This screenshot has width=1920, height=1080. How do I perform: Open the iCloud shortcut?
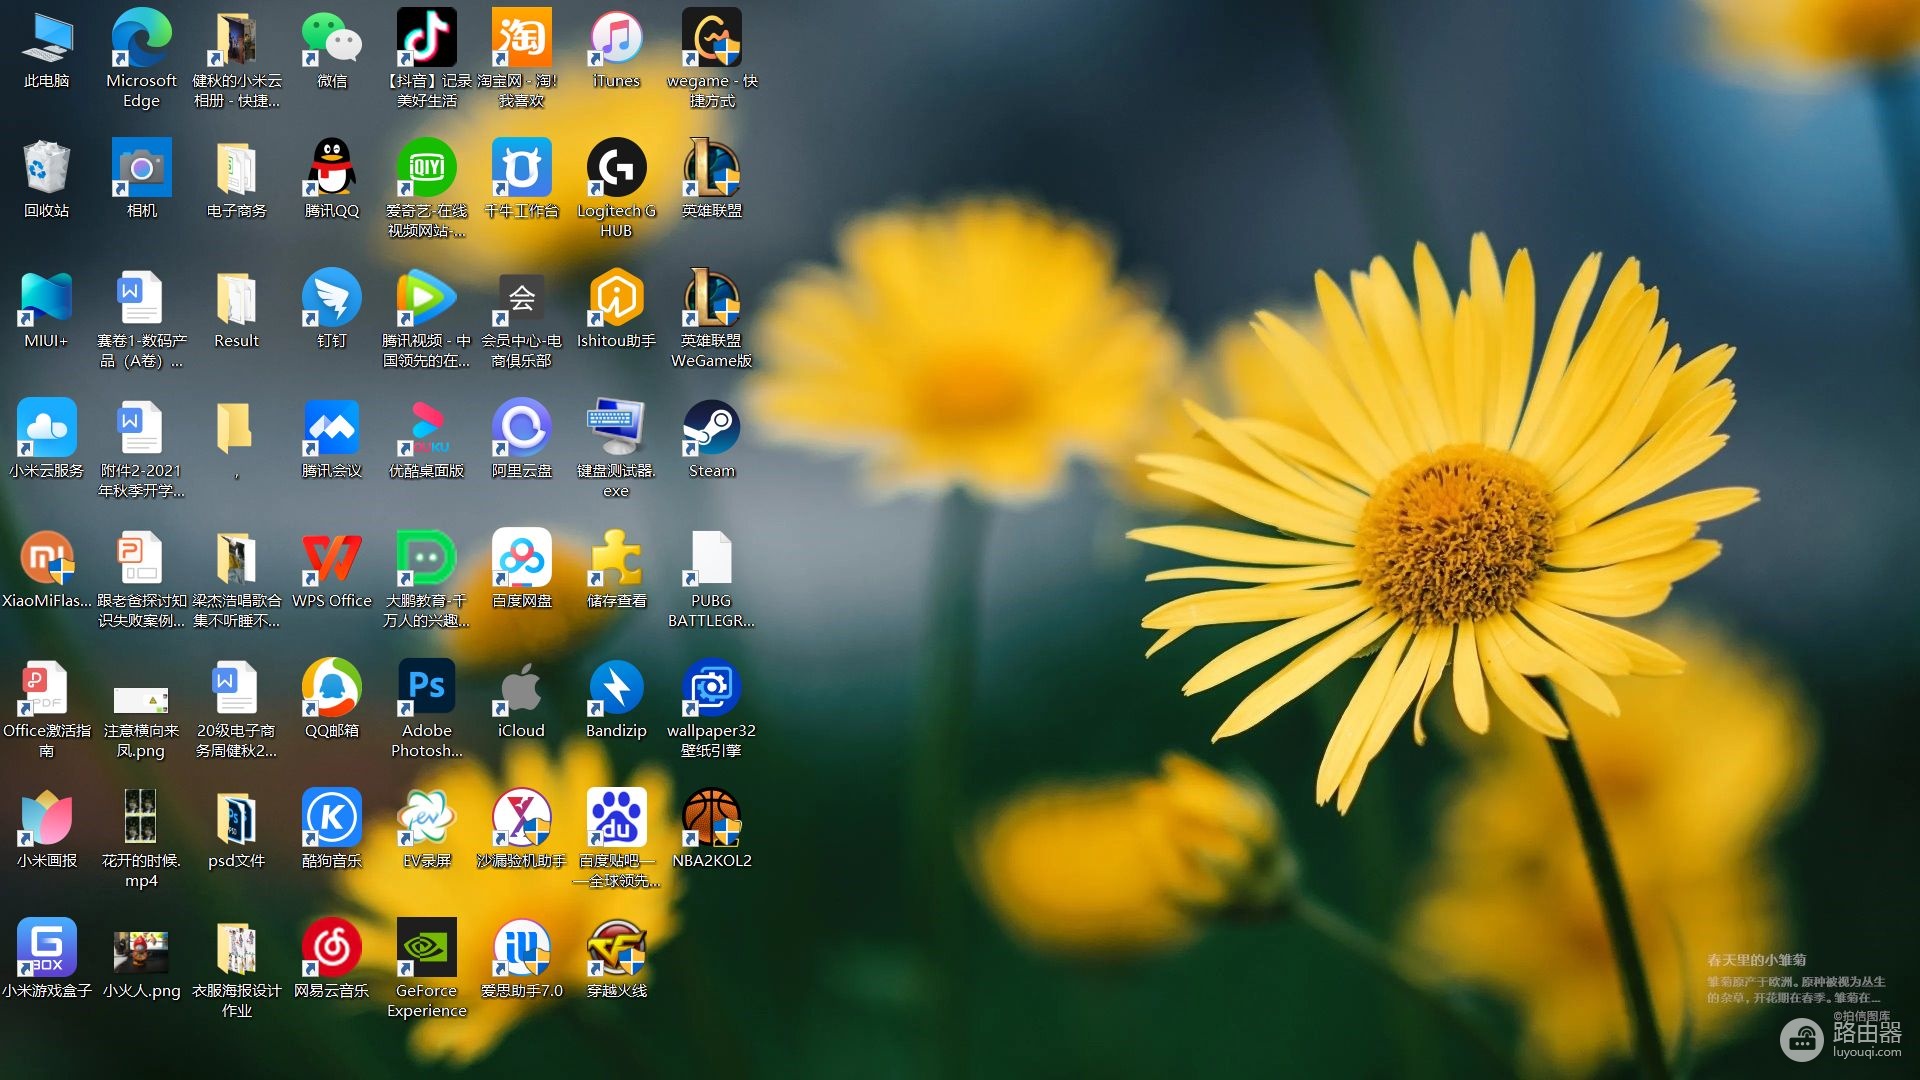pos(521,699)
